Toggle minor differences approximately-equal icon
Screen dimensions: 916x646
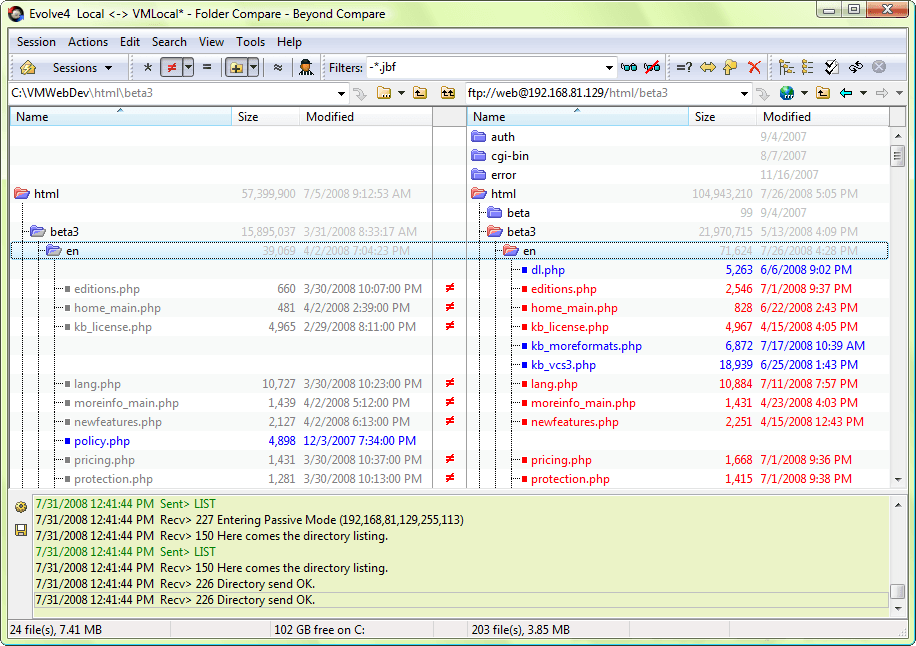coord(278,68)
